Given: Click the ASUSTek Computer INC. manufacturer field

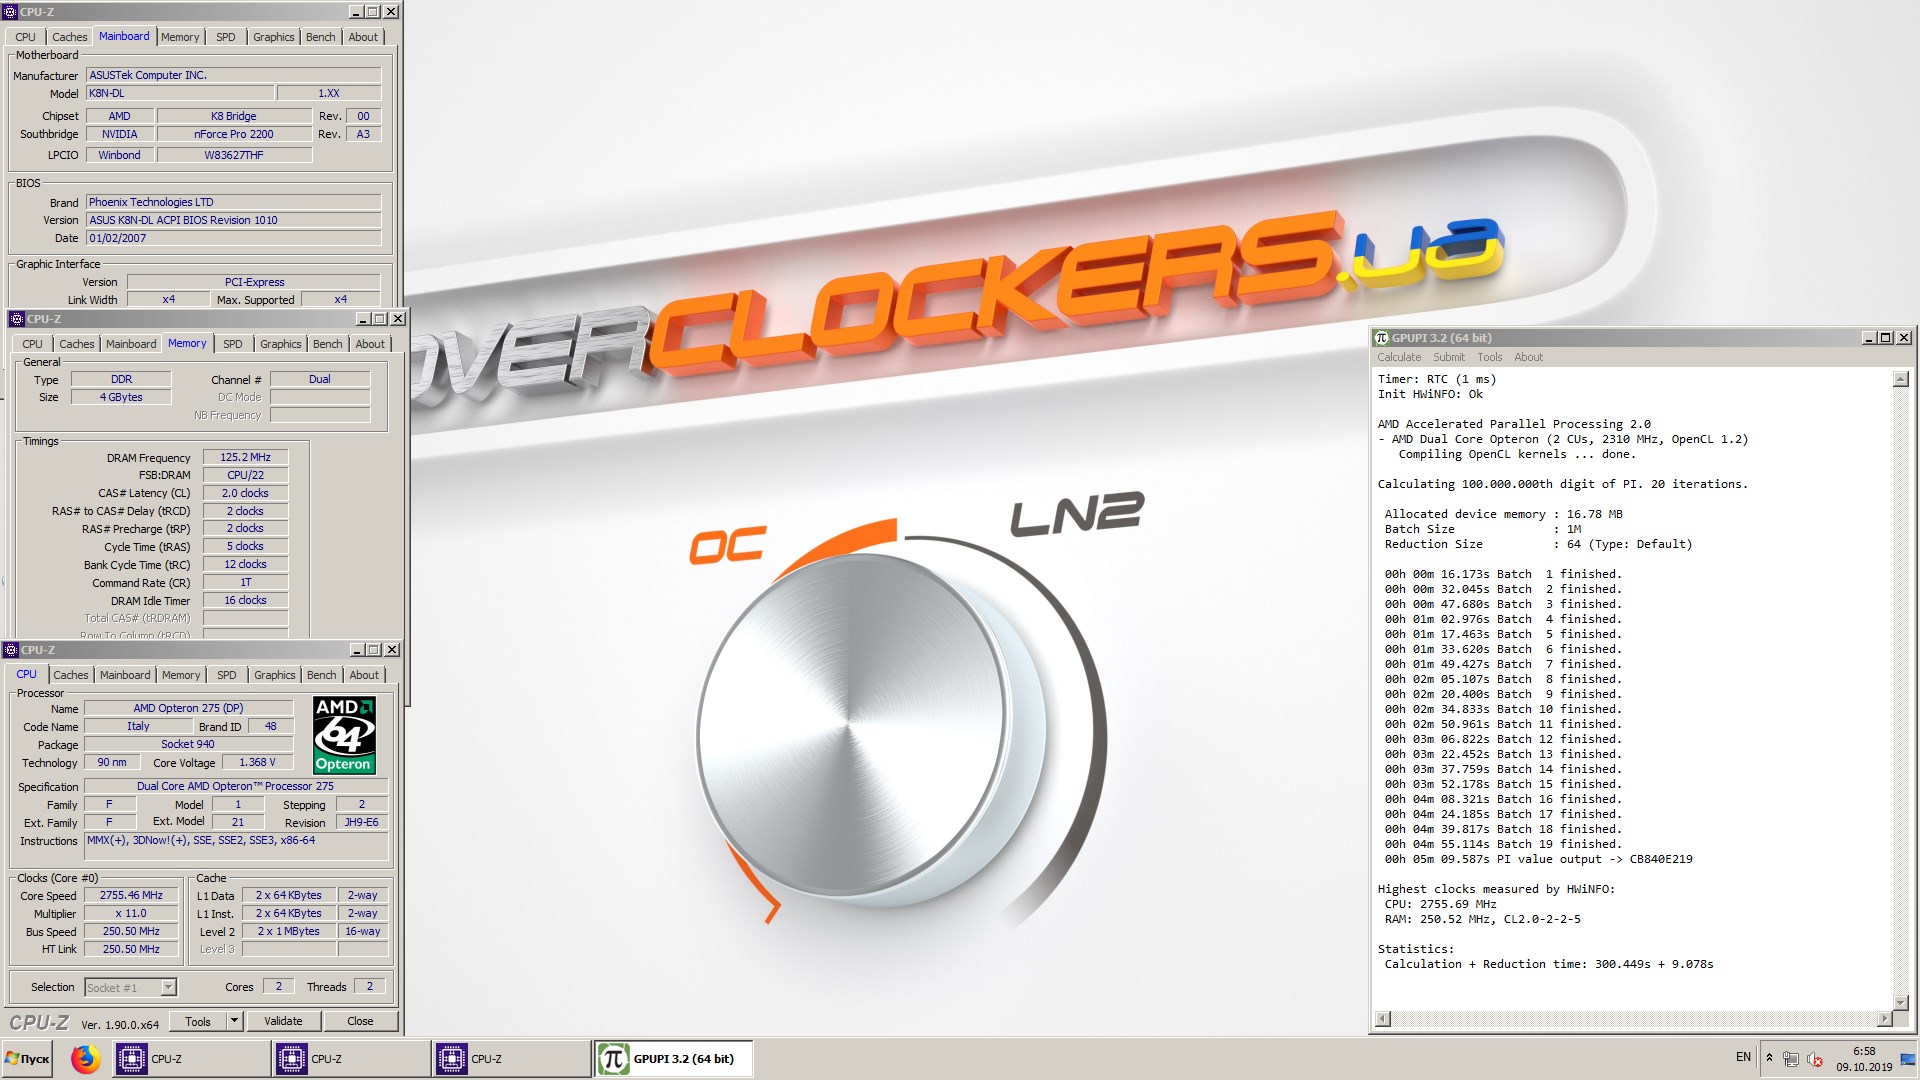Looking at the screenshot, I should 233,75.
